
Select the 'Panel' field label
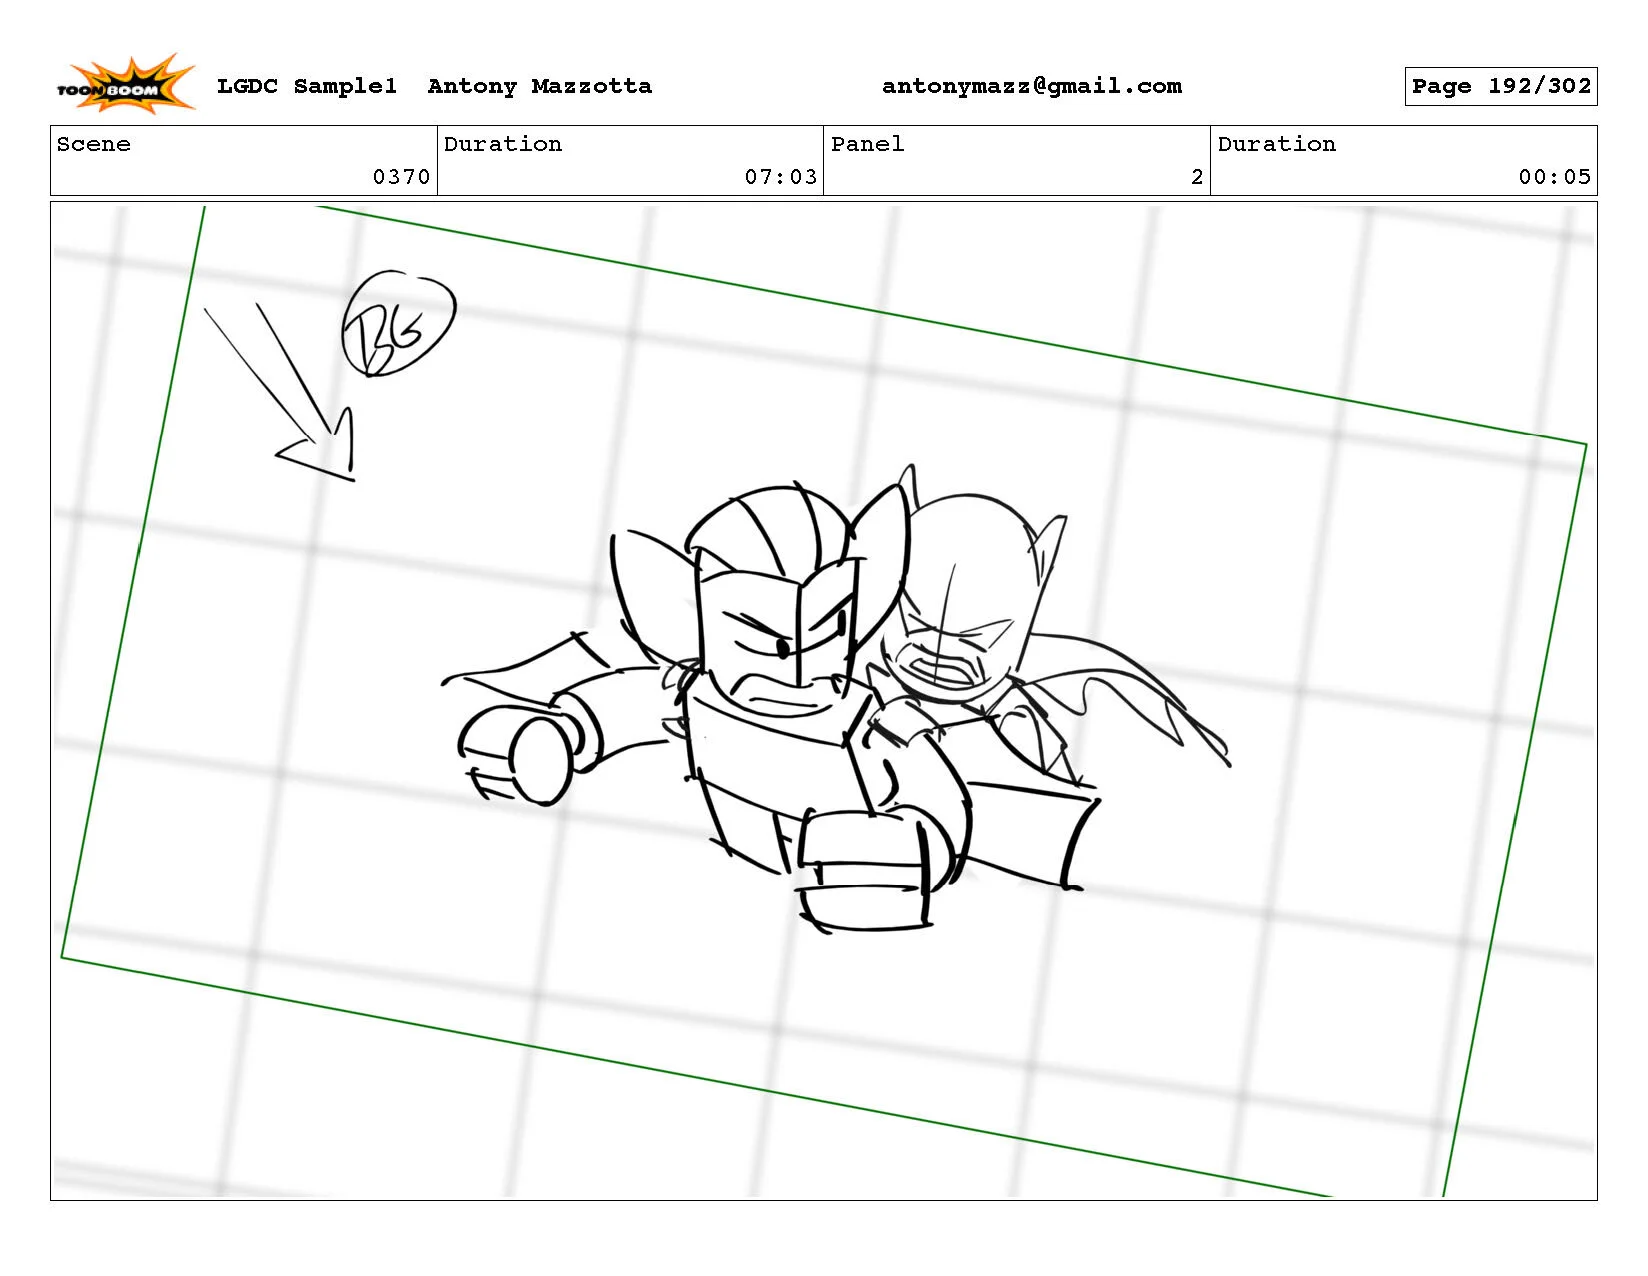(x=868, y=144)
